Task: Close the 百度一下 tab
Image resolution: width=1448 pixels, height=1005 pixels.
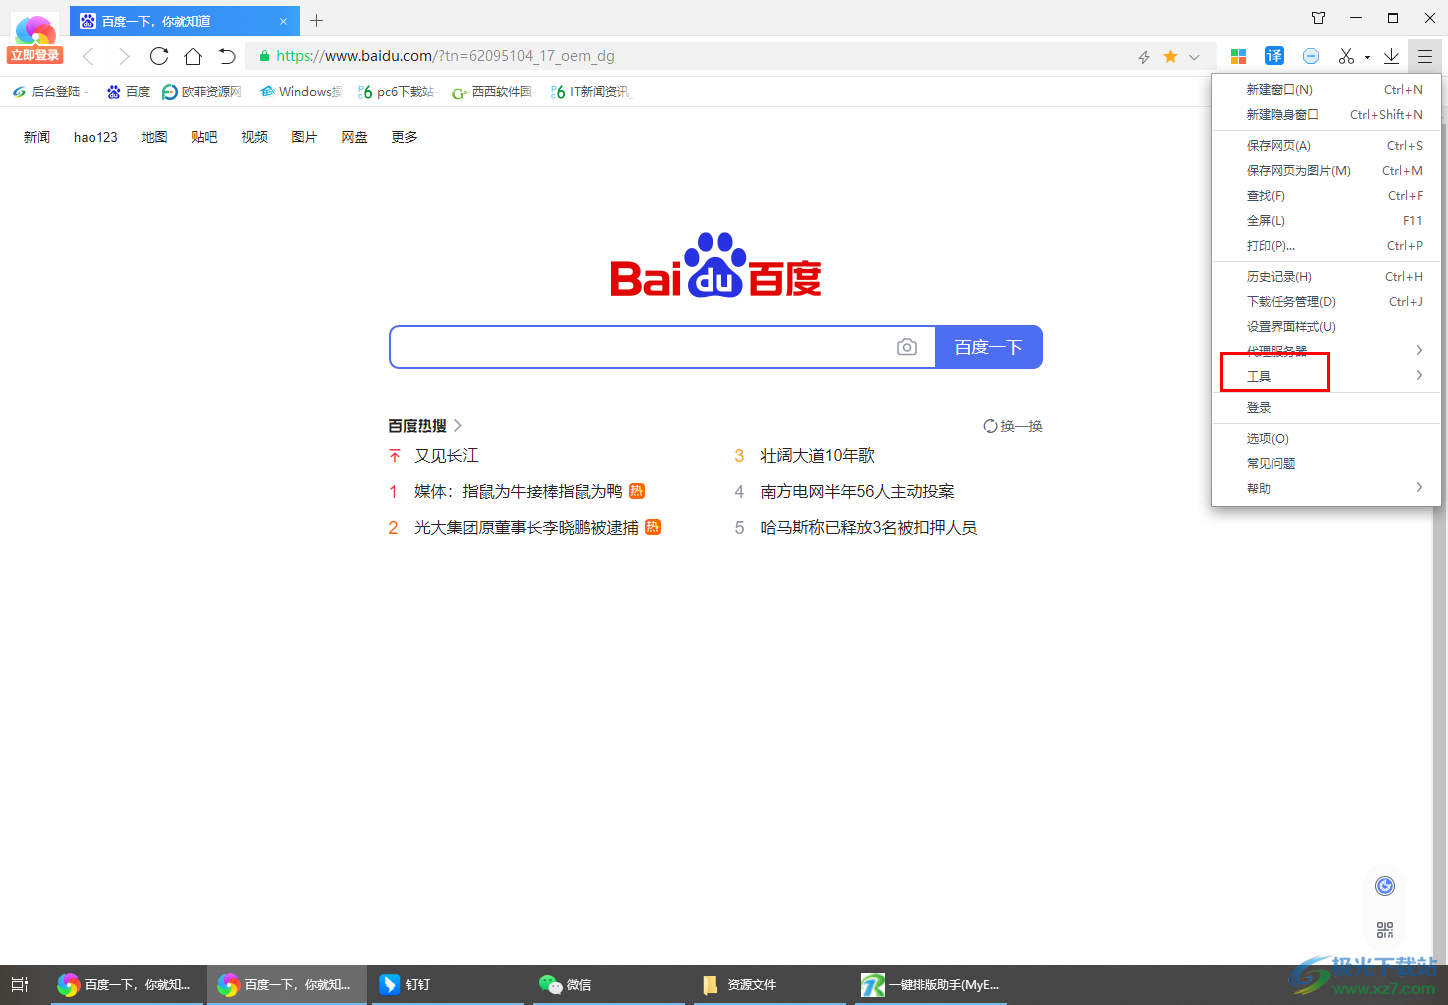Action: coord(283,21)
